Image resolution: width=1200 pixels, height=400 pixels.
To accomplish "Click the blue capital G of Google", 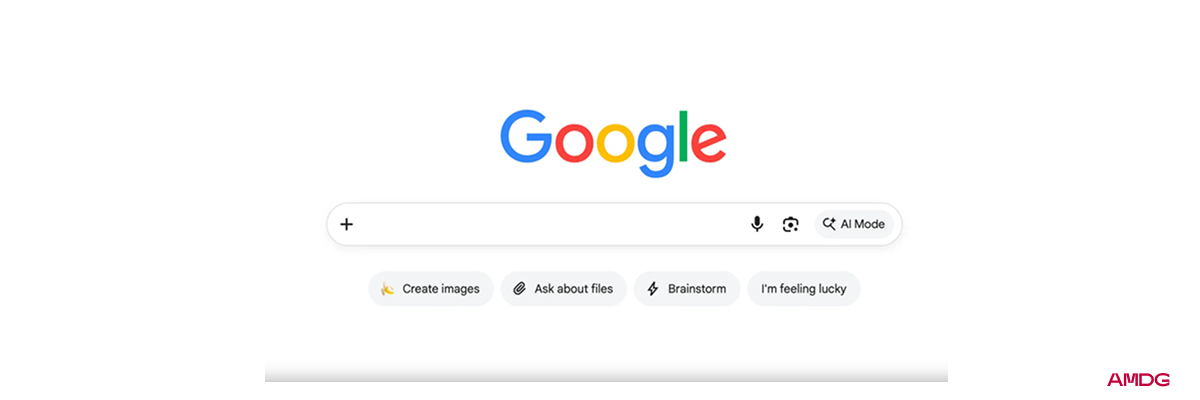I will coord(526,137).
